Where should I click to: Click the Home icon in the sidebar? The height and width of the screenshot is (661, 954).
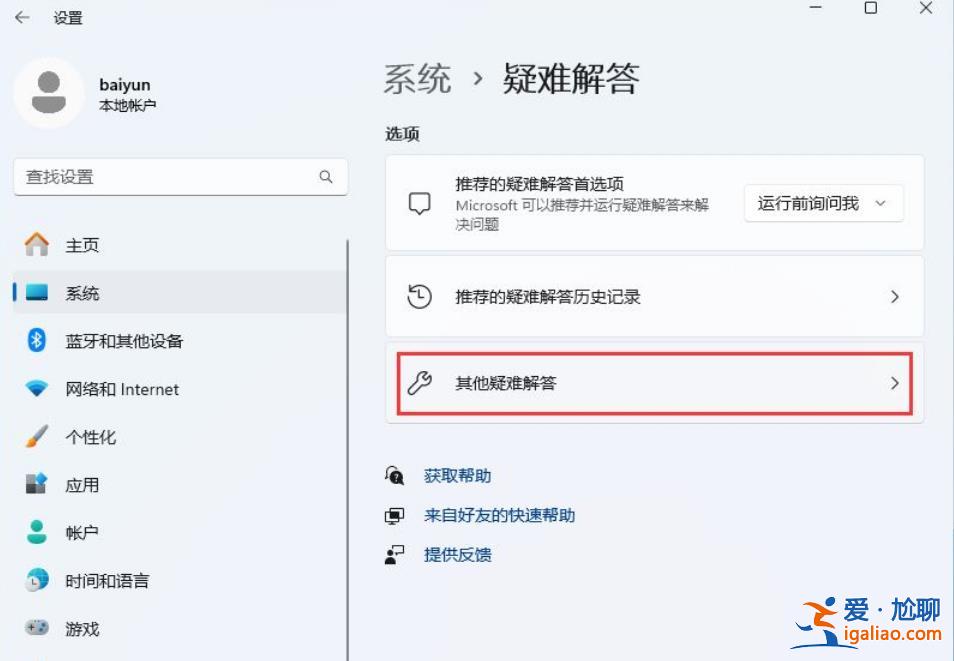pyautogui.click(x=37, y=244)
